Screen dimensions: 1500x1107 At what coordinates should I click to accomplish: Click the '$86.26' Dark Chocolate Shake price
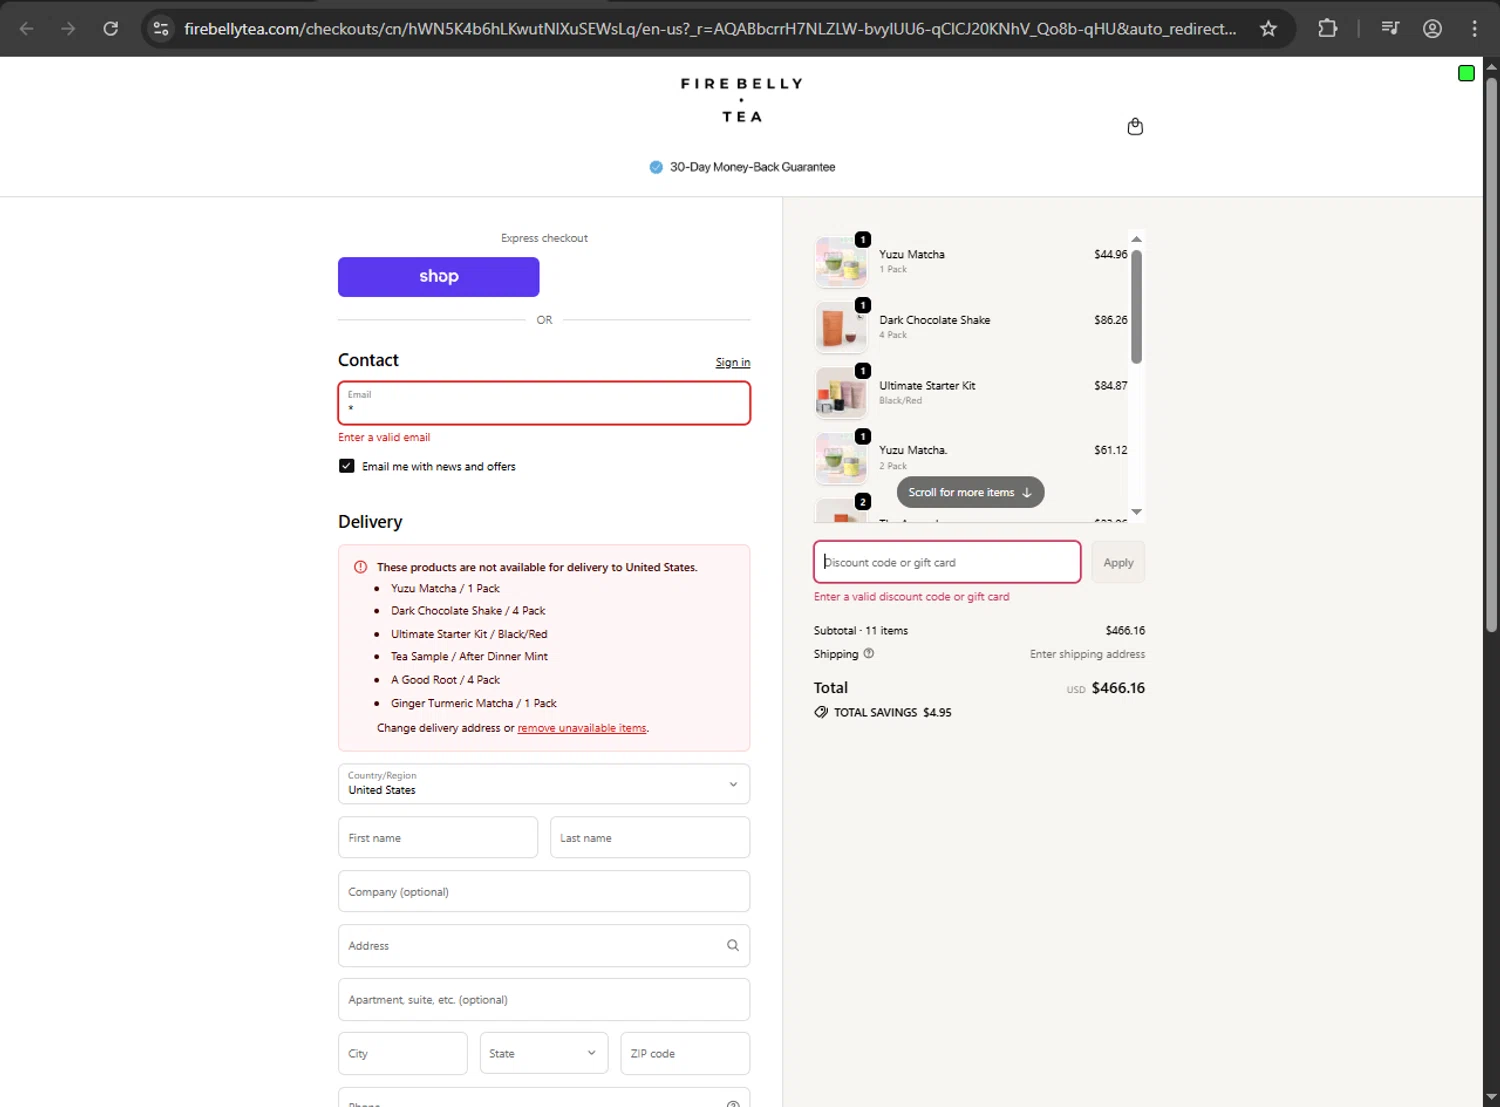(x=1111, y=320)
